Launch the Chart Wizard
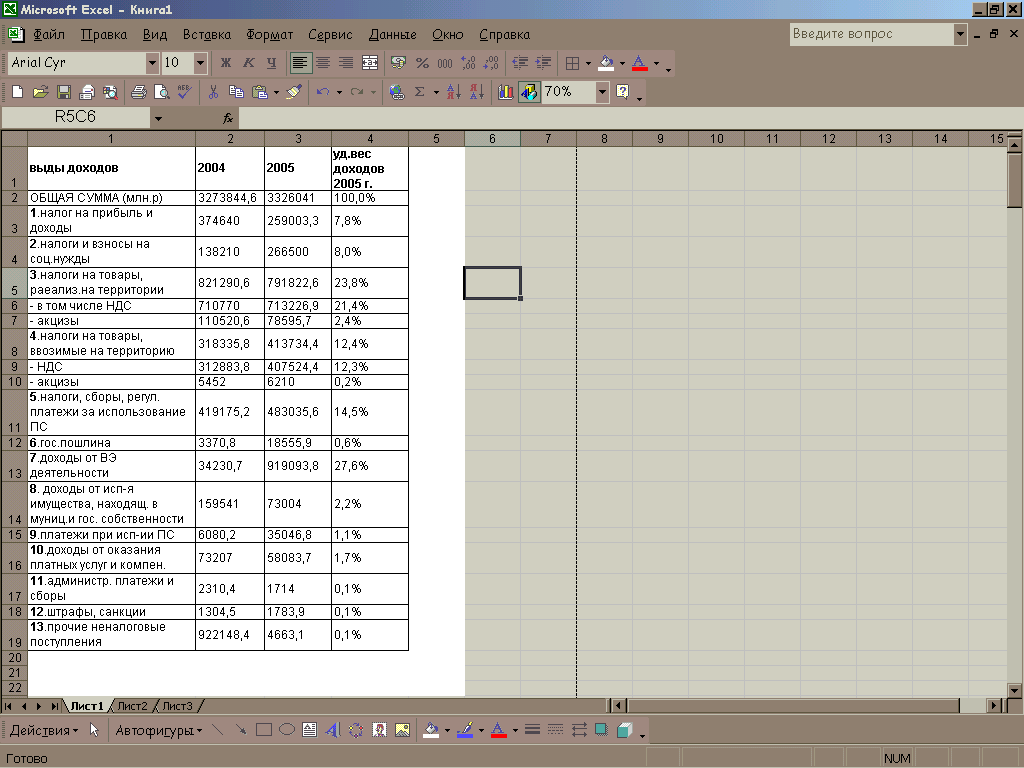 click(x=505, y=92)
